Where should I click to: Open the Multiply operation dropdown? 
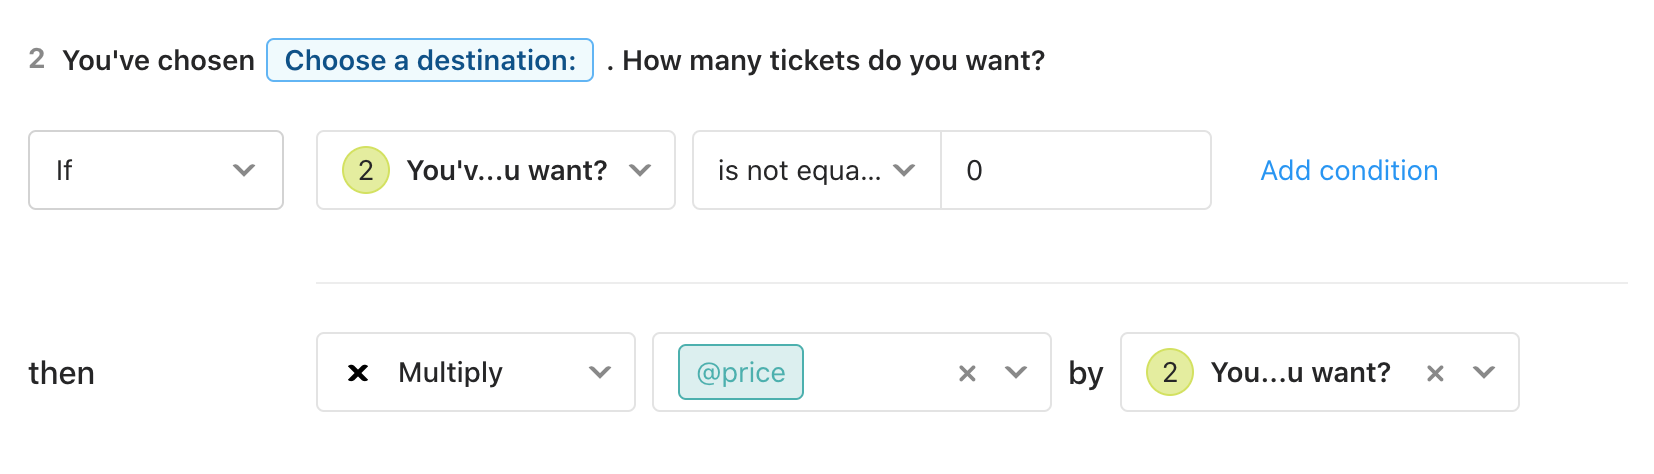click(476, 372)
